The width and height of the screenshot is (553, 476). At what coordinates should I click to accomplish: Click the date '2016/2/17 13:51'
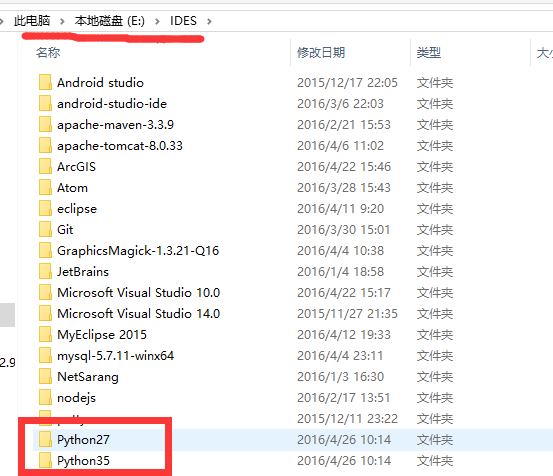tap(344, 397)
